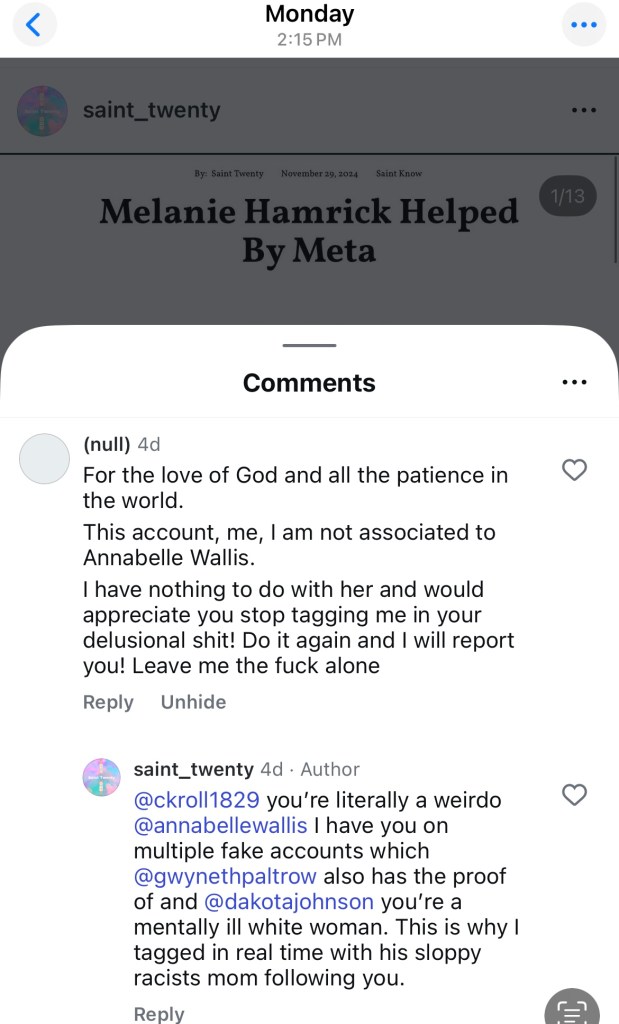Open the @ckroll1829 mention

[x=197, y=800]
